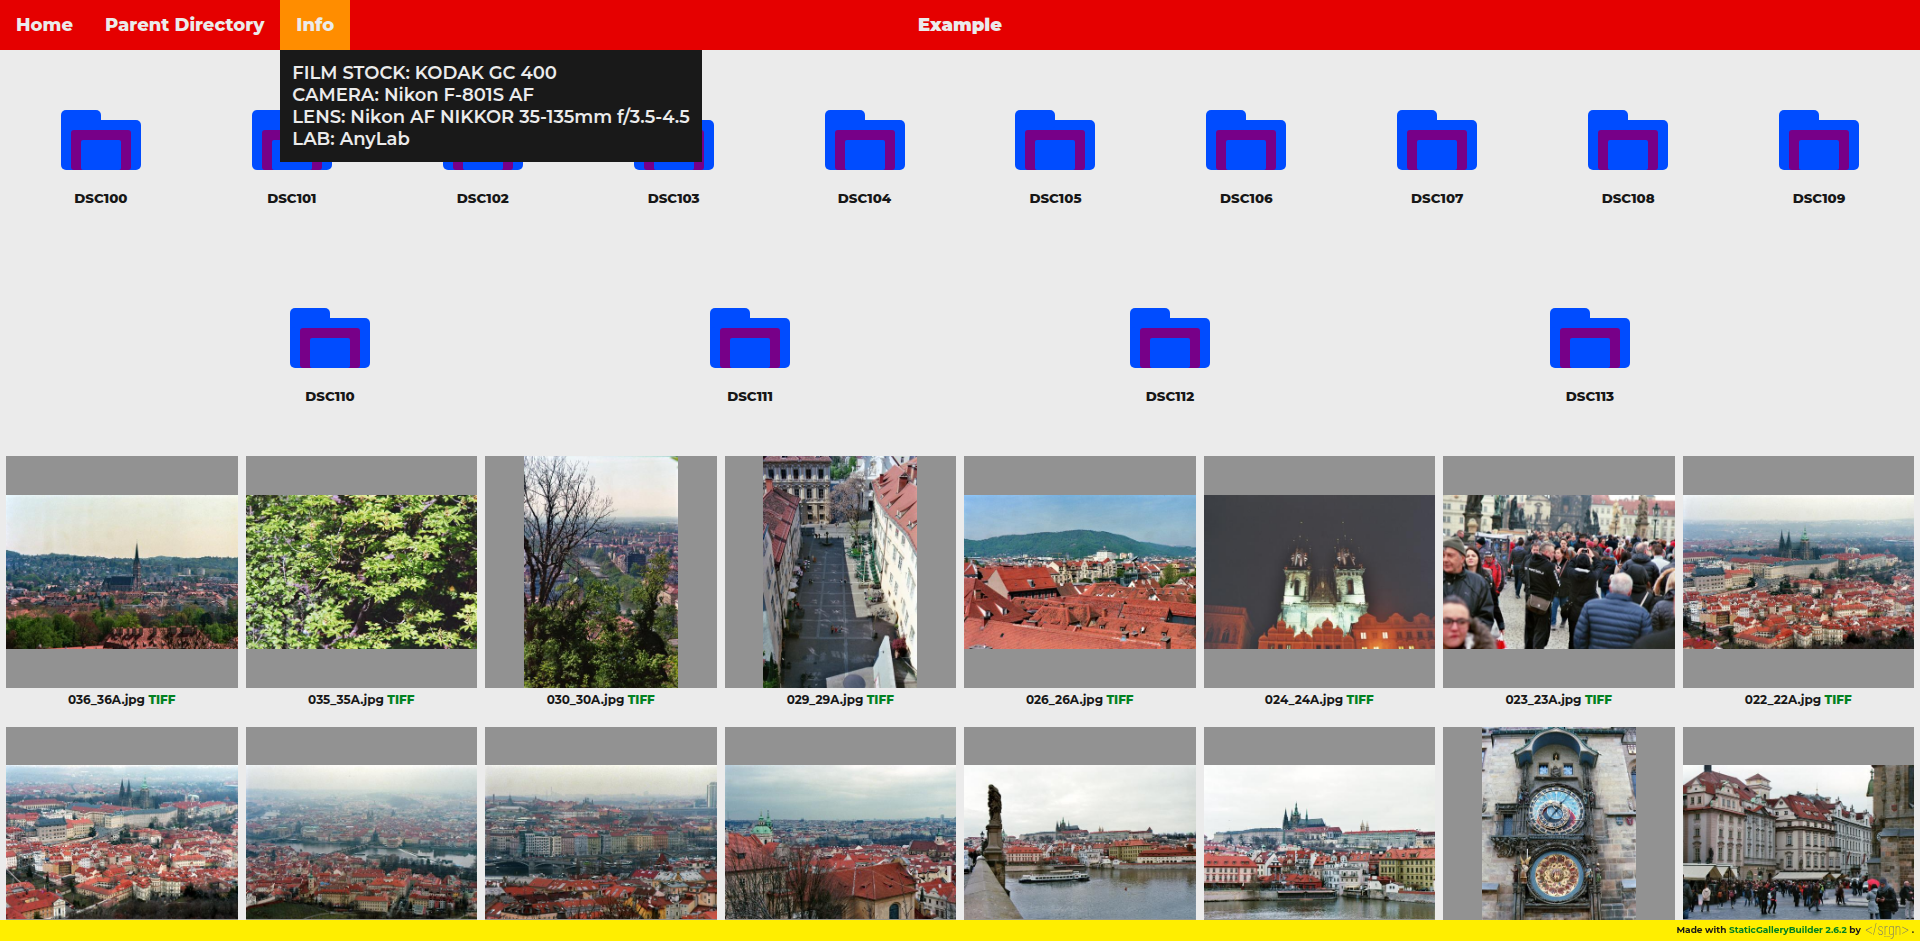Toggle the Info menu item
Image resolution: width=1920 pixels, height=941 pixels.
pyautogui.click(x=314, y=25)
